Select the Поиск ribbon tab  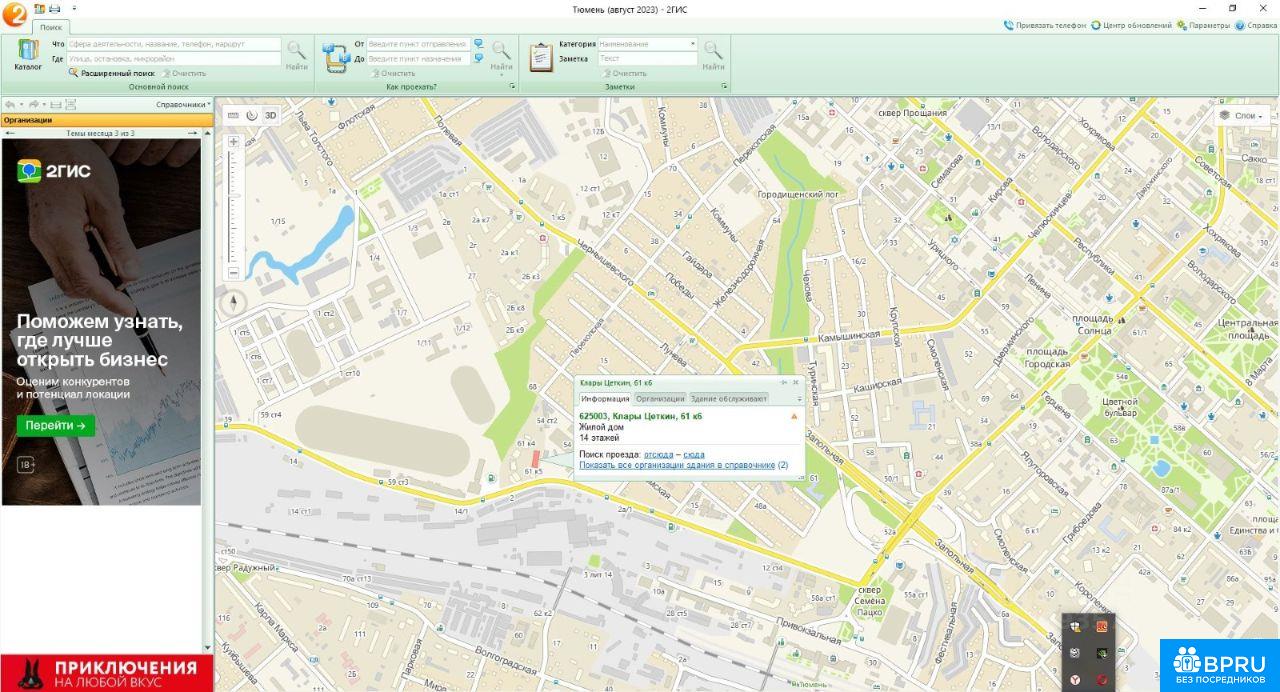coord(51,27)
